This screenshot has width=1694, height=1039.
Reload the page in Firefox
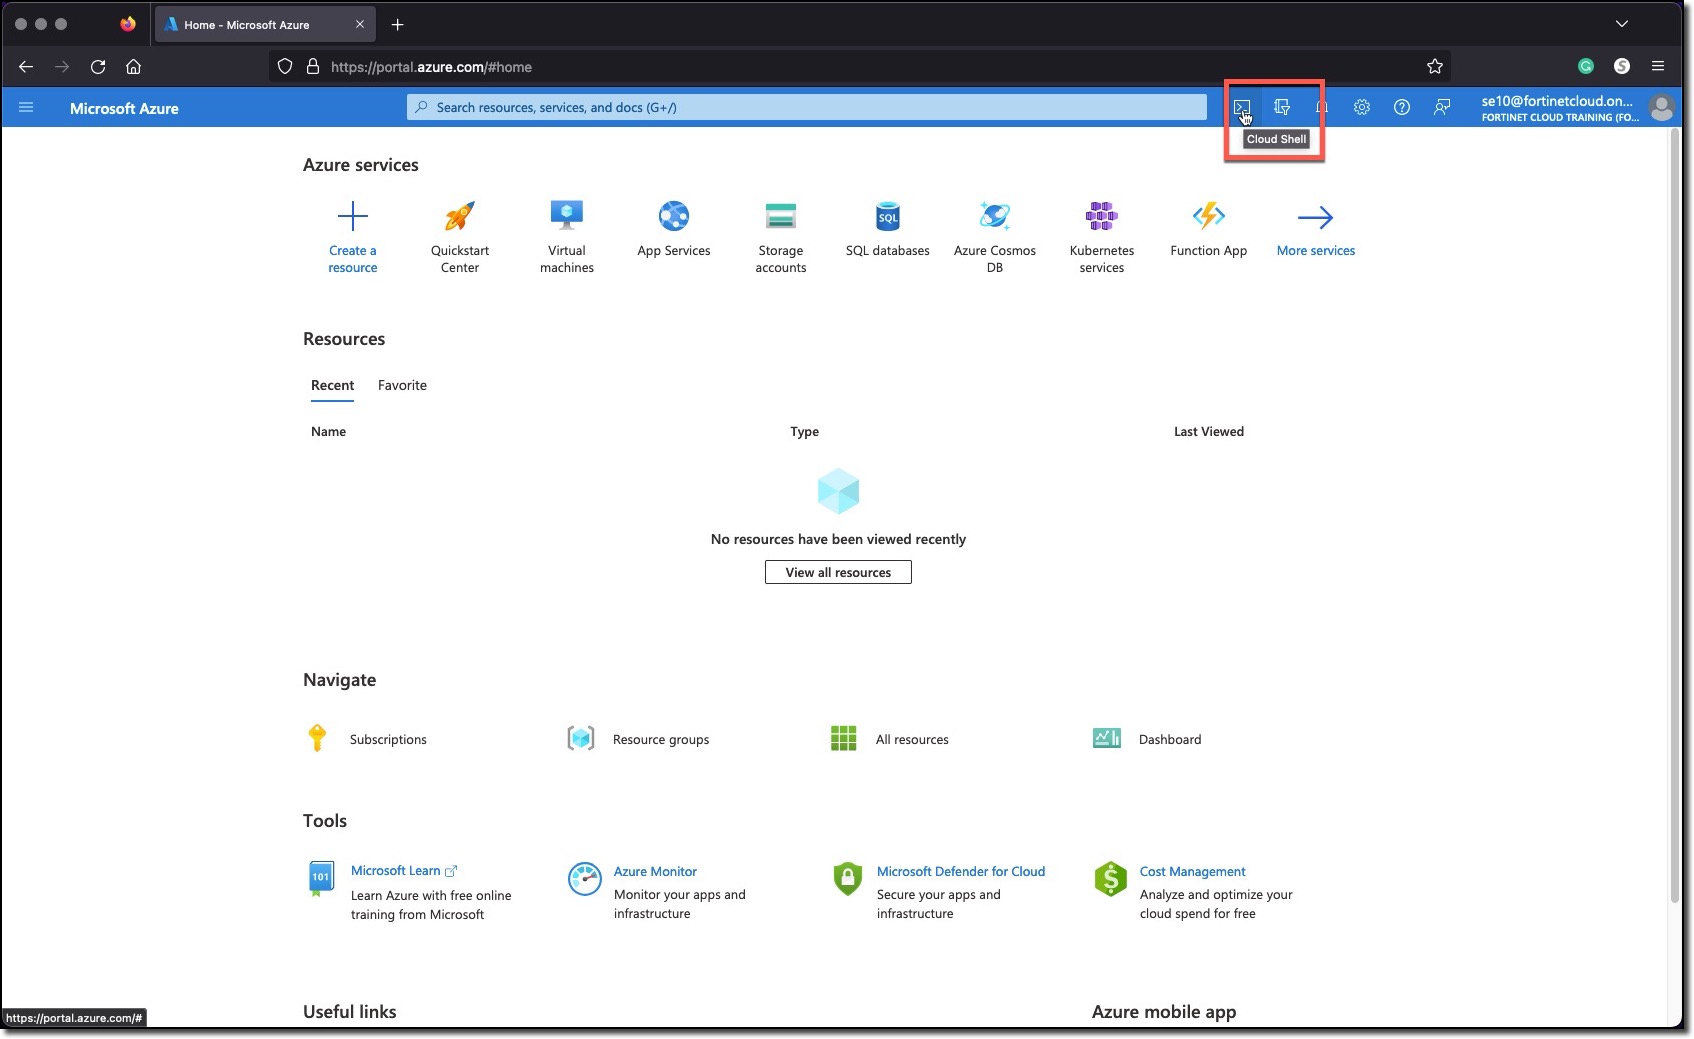coord(98,66)
